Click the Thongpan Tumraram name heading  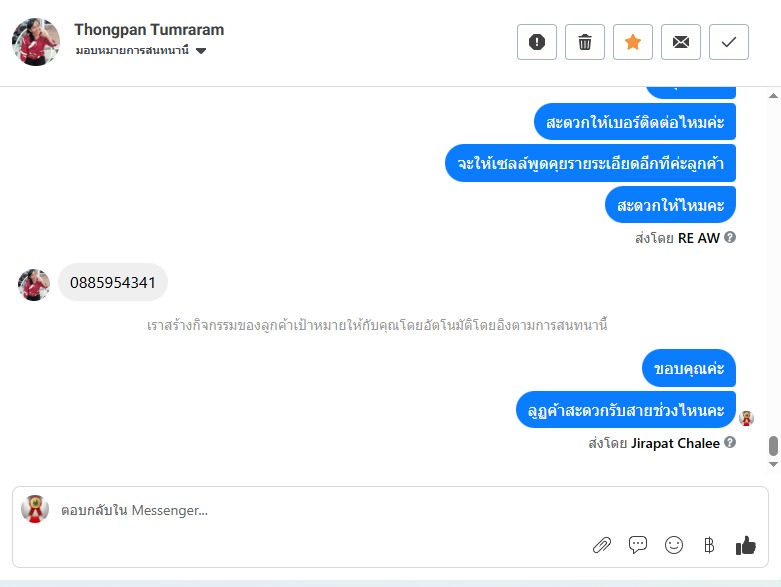(149, 30)
